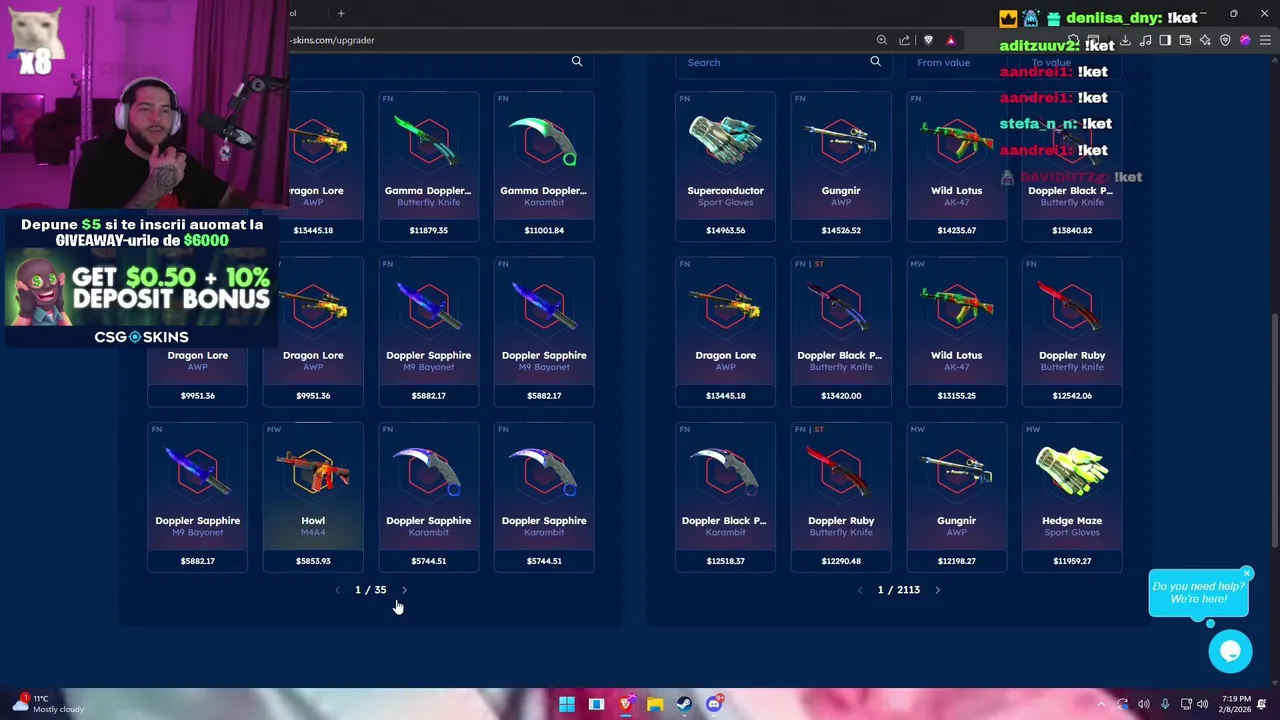Image resolution: width=1280 pixels, height=720 pixels.
Task: Open the Leo AI sparkle icon
Action: tap(1205, 40)
